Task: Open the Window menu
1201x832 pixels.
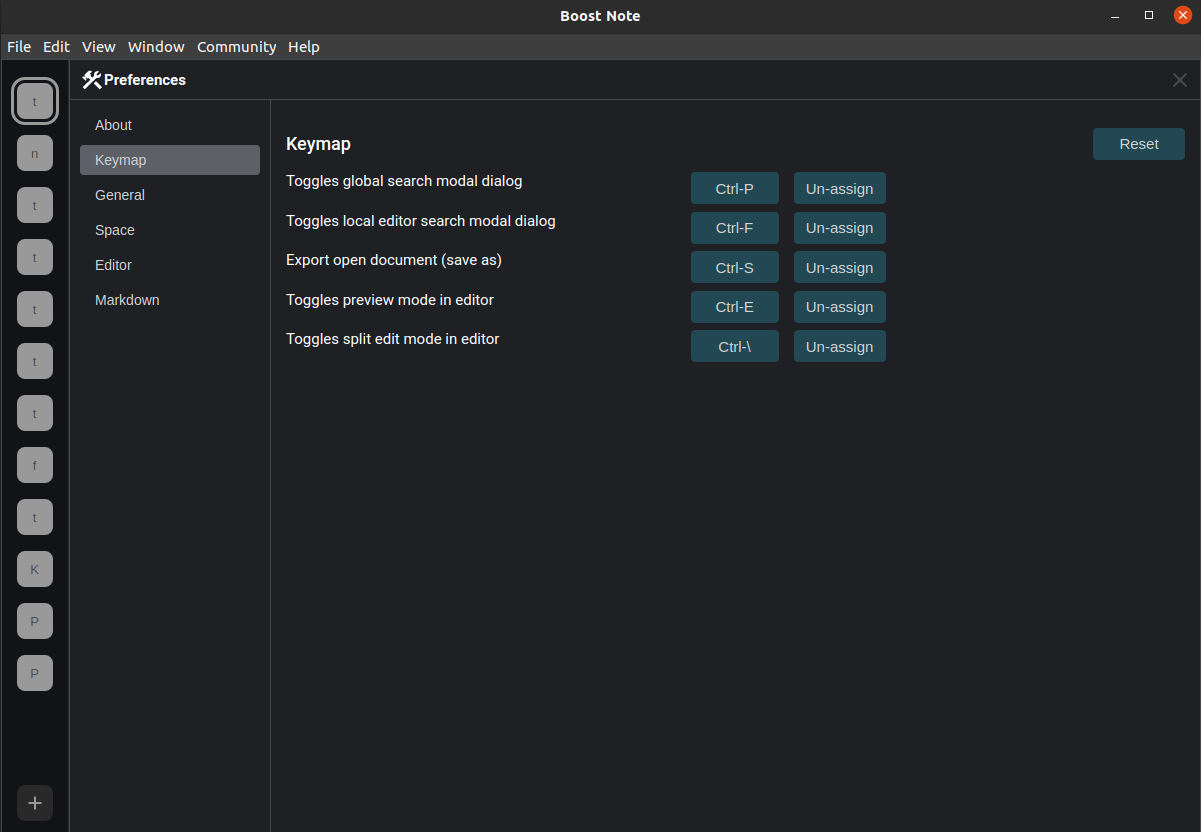Action: pos(156,47)
